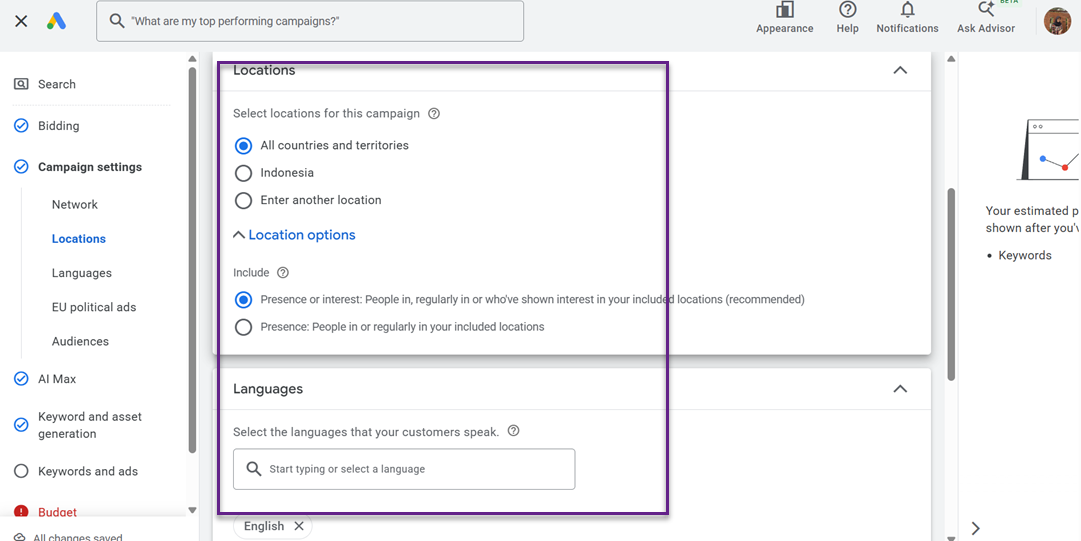
Task: Click the sidebar scrollbar down arrow
Action: (x=192, y=511)
